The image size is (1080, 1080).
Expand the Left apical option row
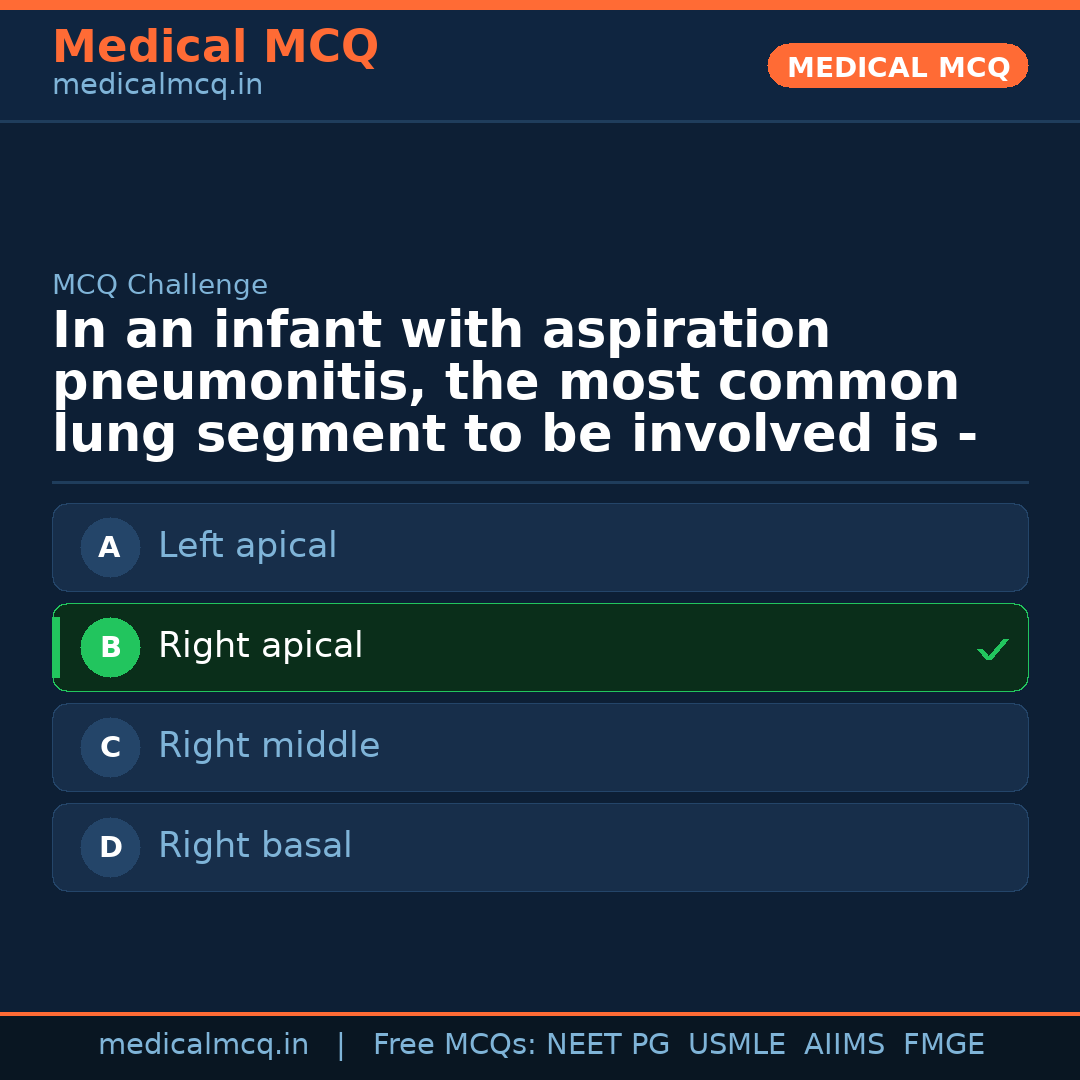tap(540, 547)
